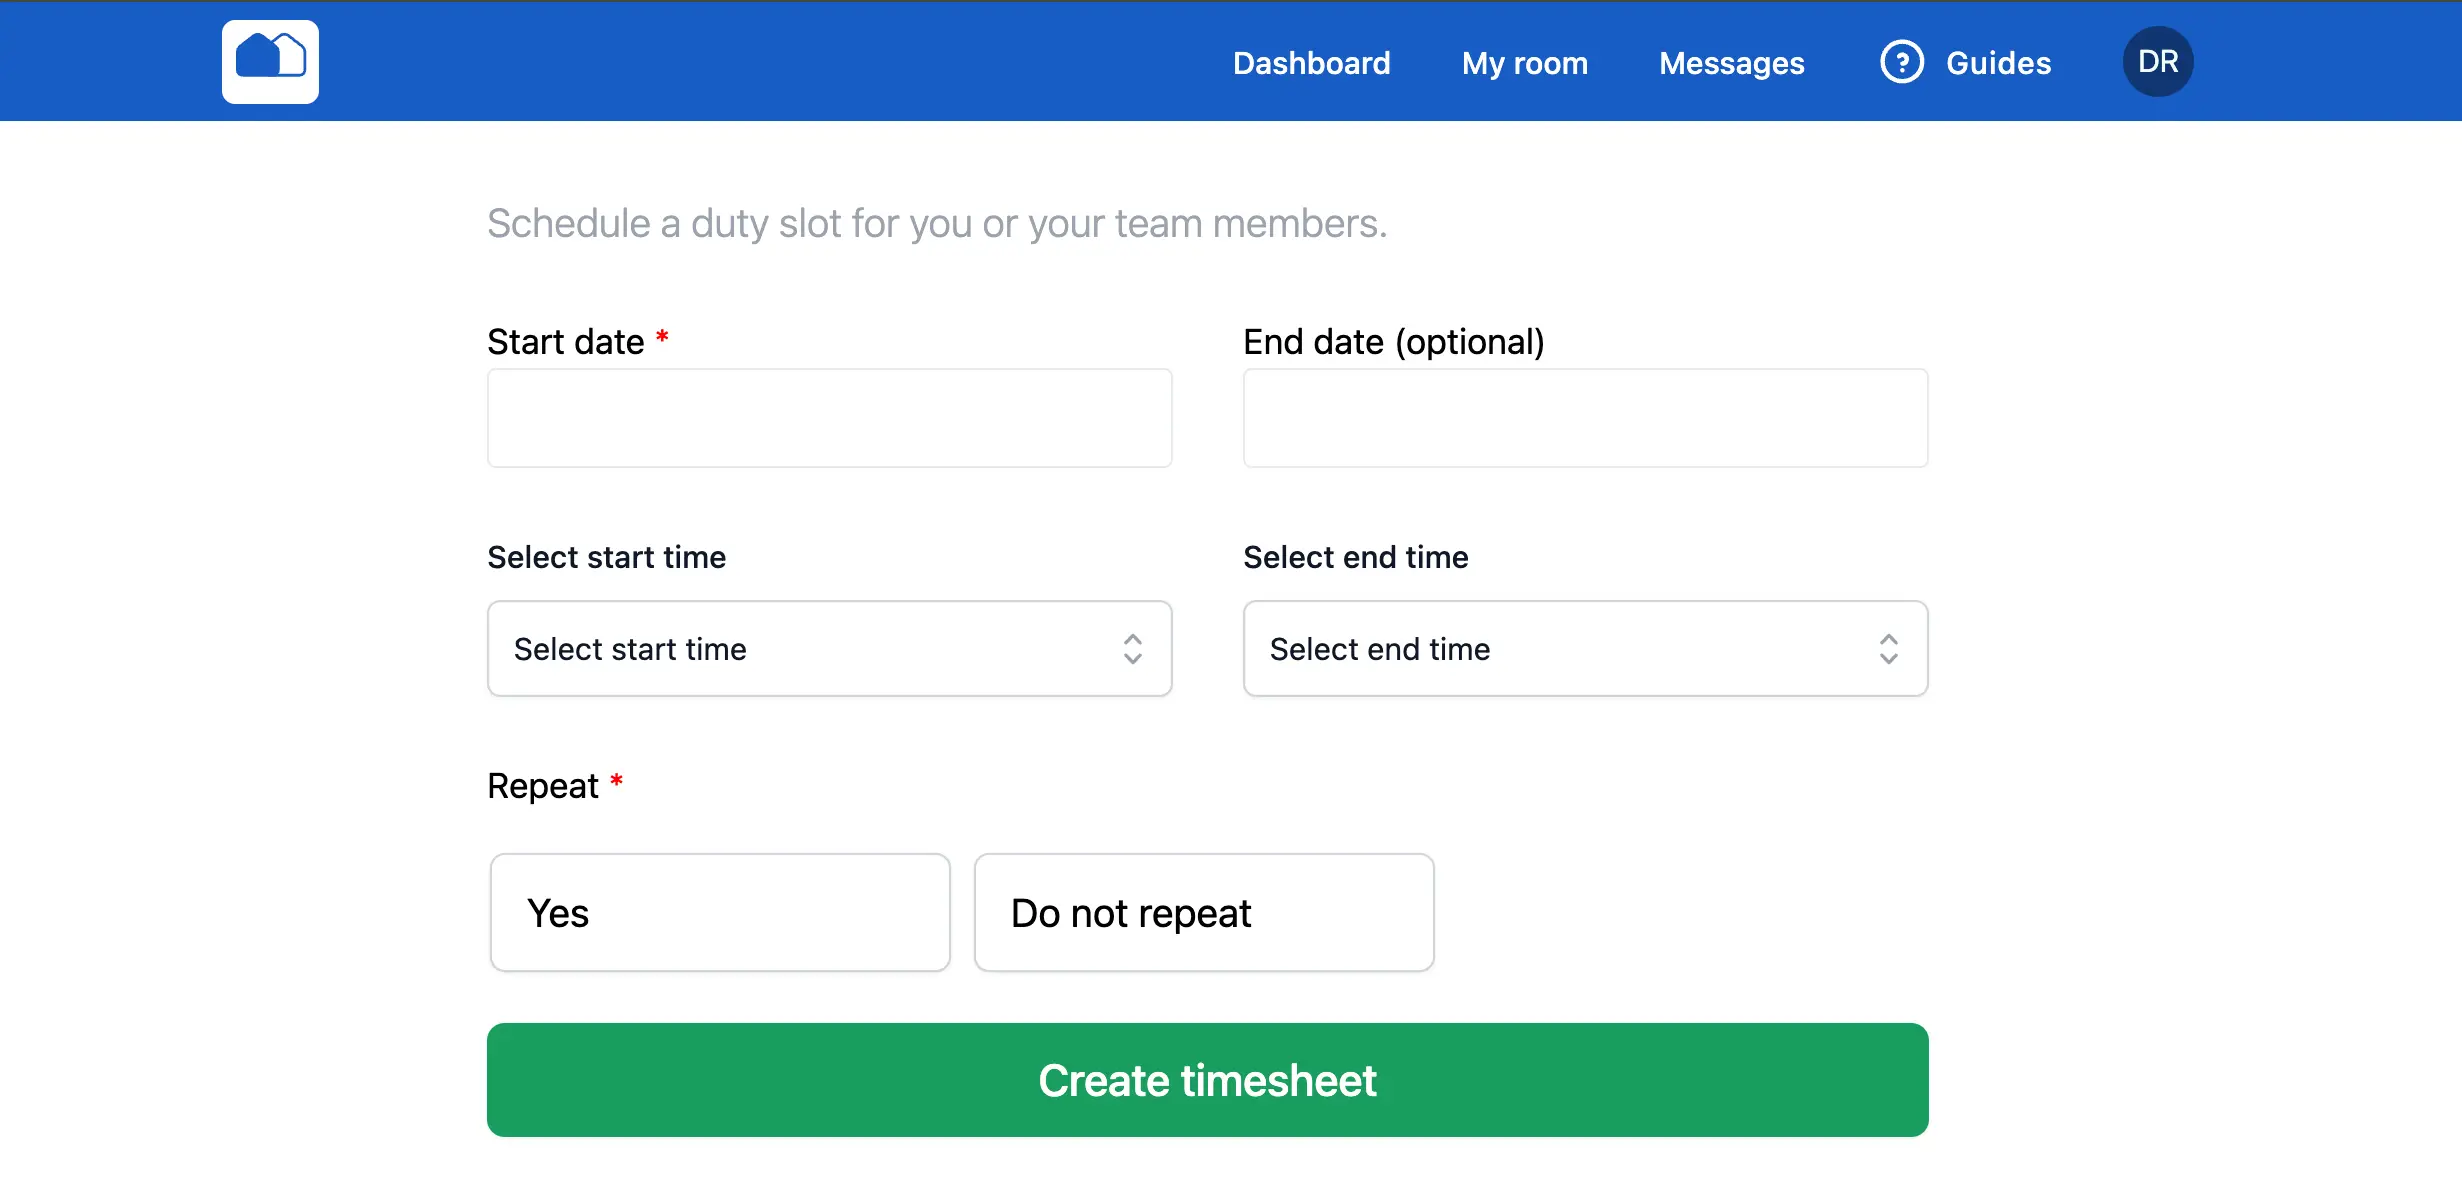This screenshot has height=1184, width=2462.
Task: Click the Start date field label
Action: 566,342
